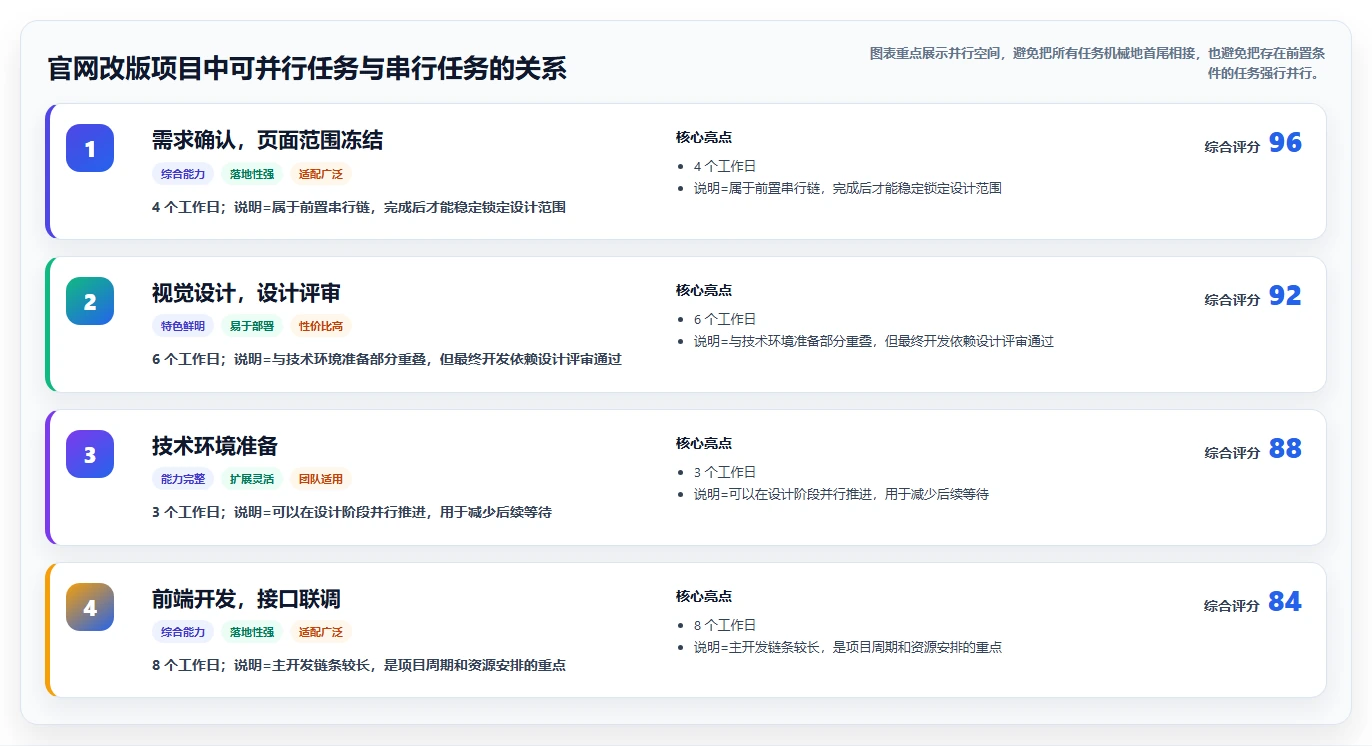Click bullet 说明=属于前置串行链，完成后才能稳定锁定设计范围
Screen dimensions: 1372x746
pyautogui.click(x=848, y=188)
